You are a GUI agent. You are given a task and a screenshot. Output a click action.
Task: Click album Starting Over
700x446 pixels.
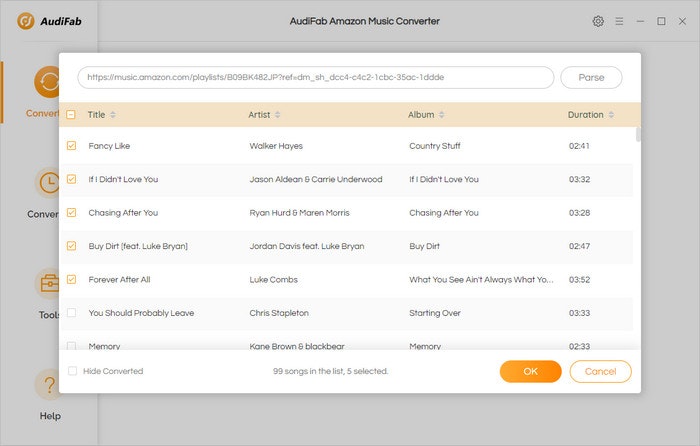pos(435,313)
